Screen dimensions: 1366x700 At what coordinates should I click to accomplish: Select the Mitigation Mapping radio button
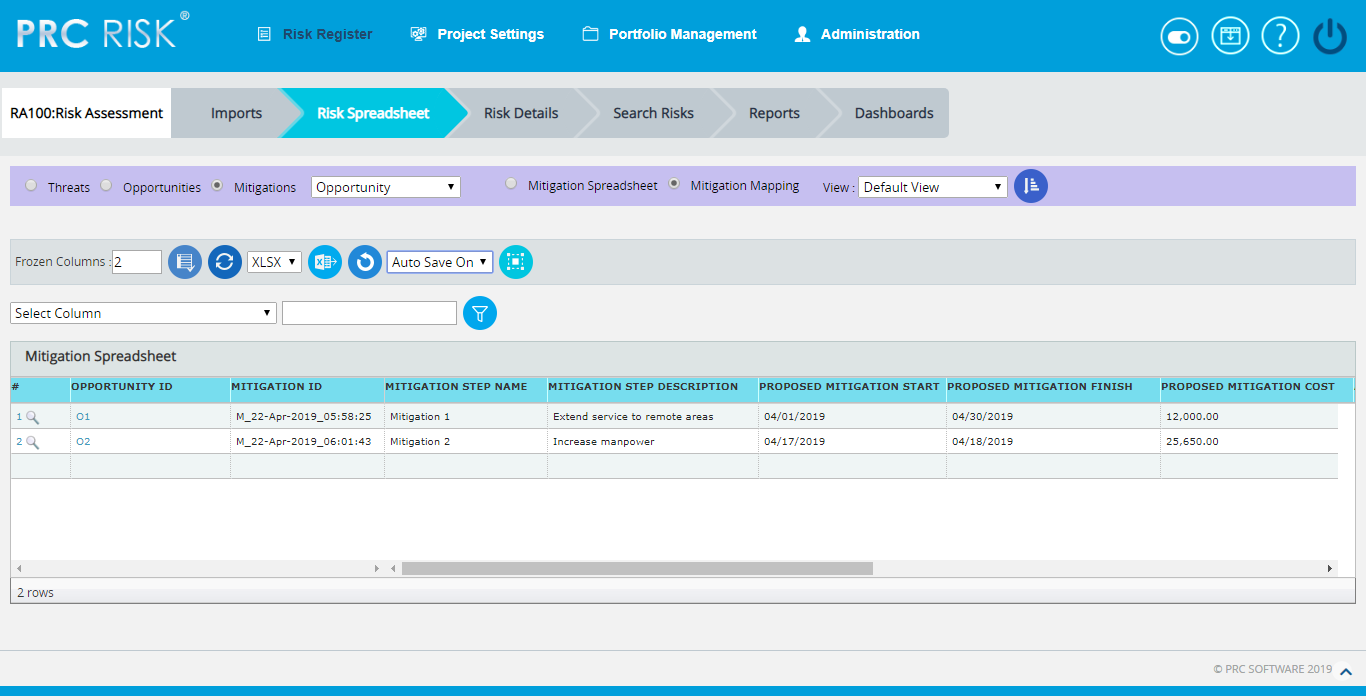(x=675, y=184)
